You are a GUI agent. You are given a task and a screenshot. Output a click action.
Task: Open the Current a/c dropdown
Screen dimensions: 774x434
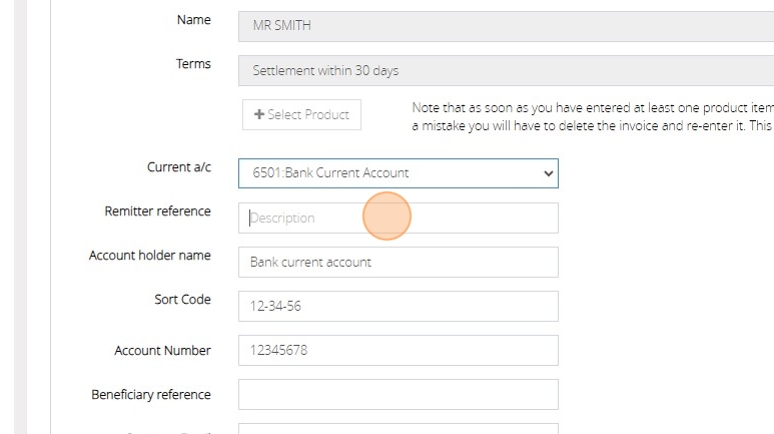click(x=397, y=173)
